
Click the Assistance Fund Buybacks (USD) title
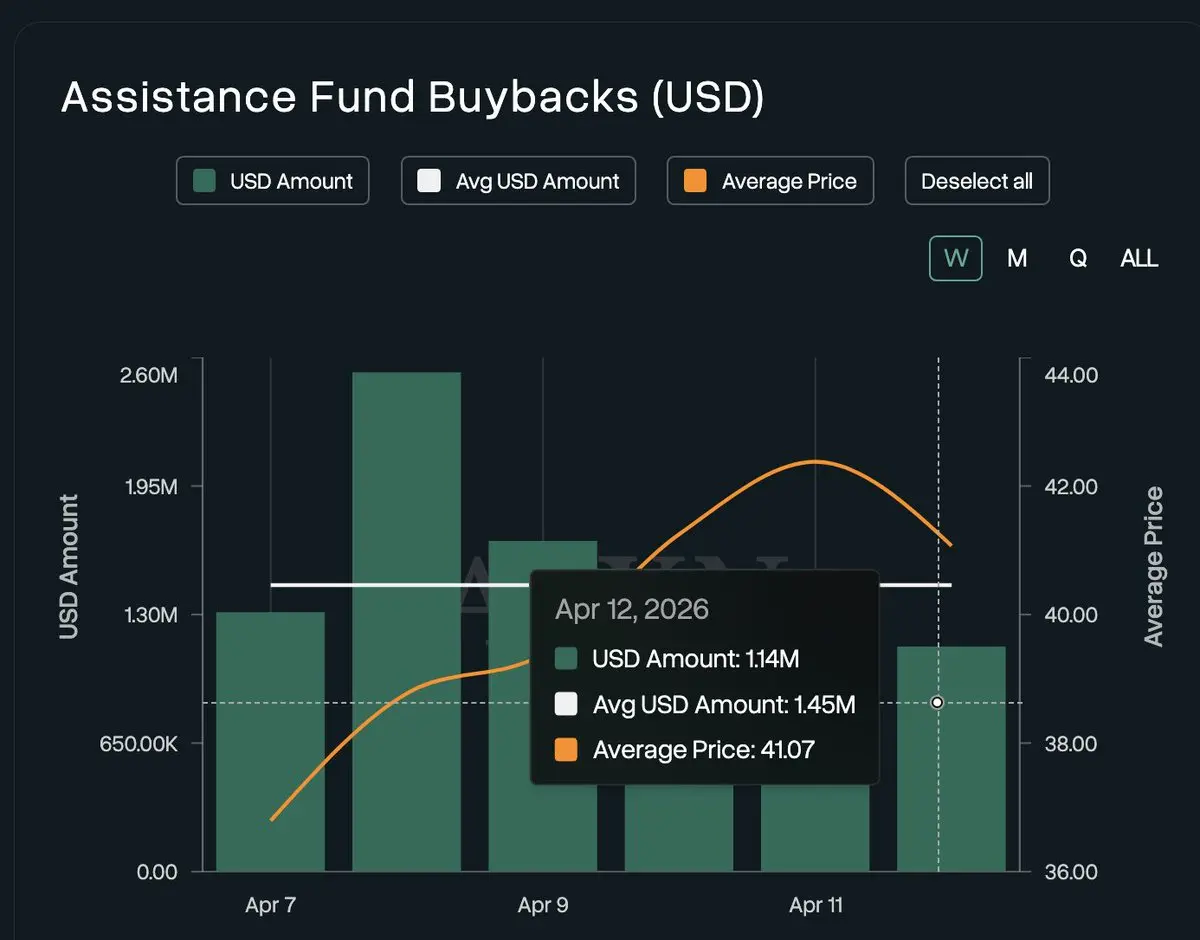coord(412,98)
